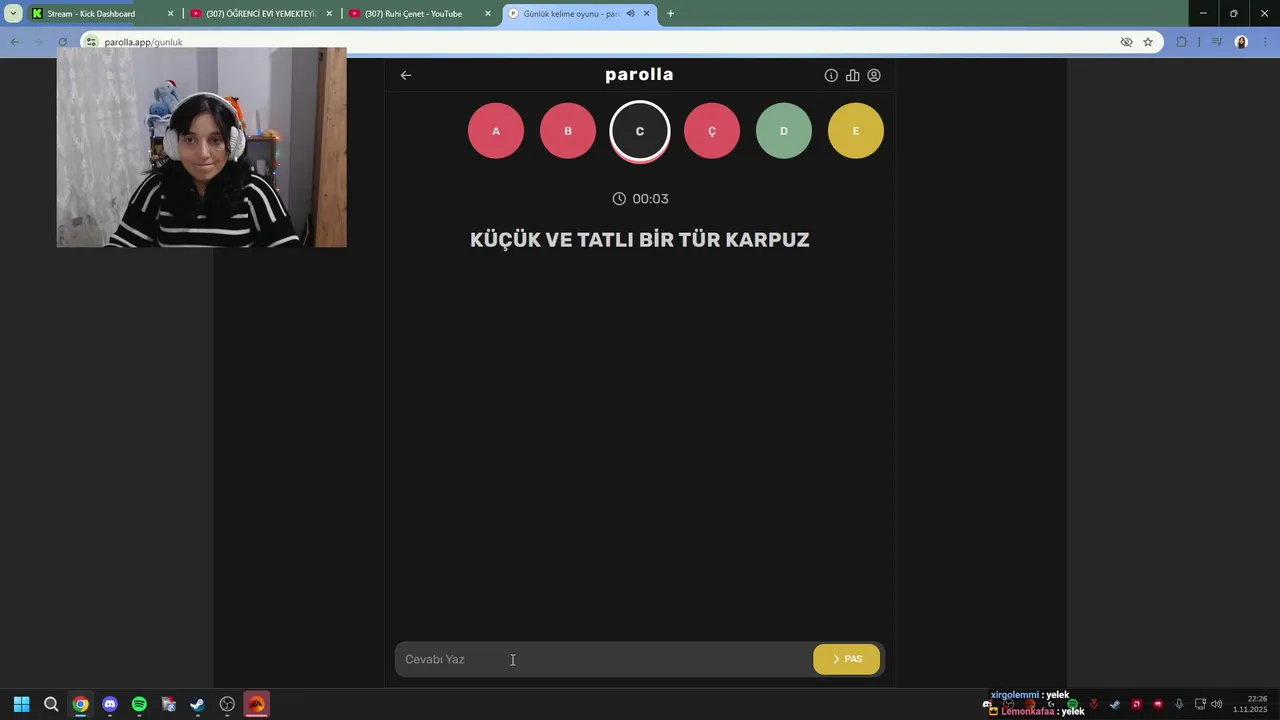The width and height of the screenshot is (1280, 720).
Task: Open OBS Studio from the taskbar
Action: pos(227,704)
